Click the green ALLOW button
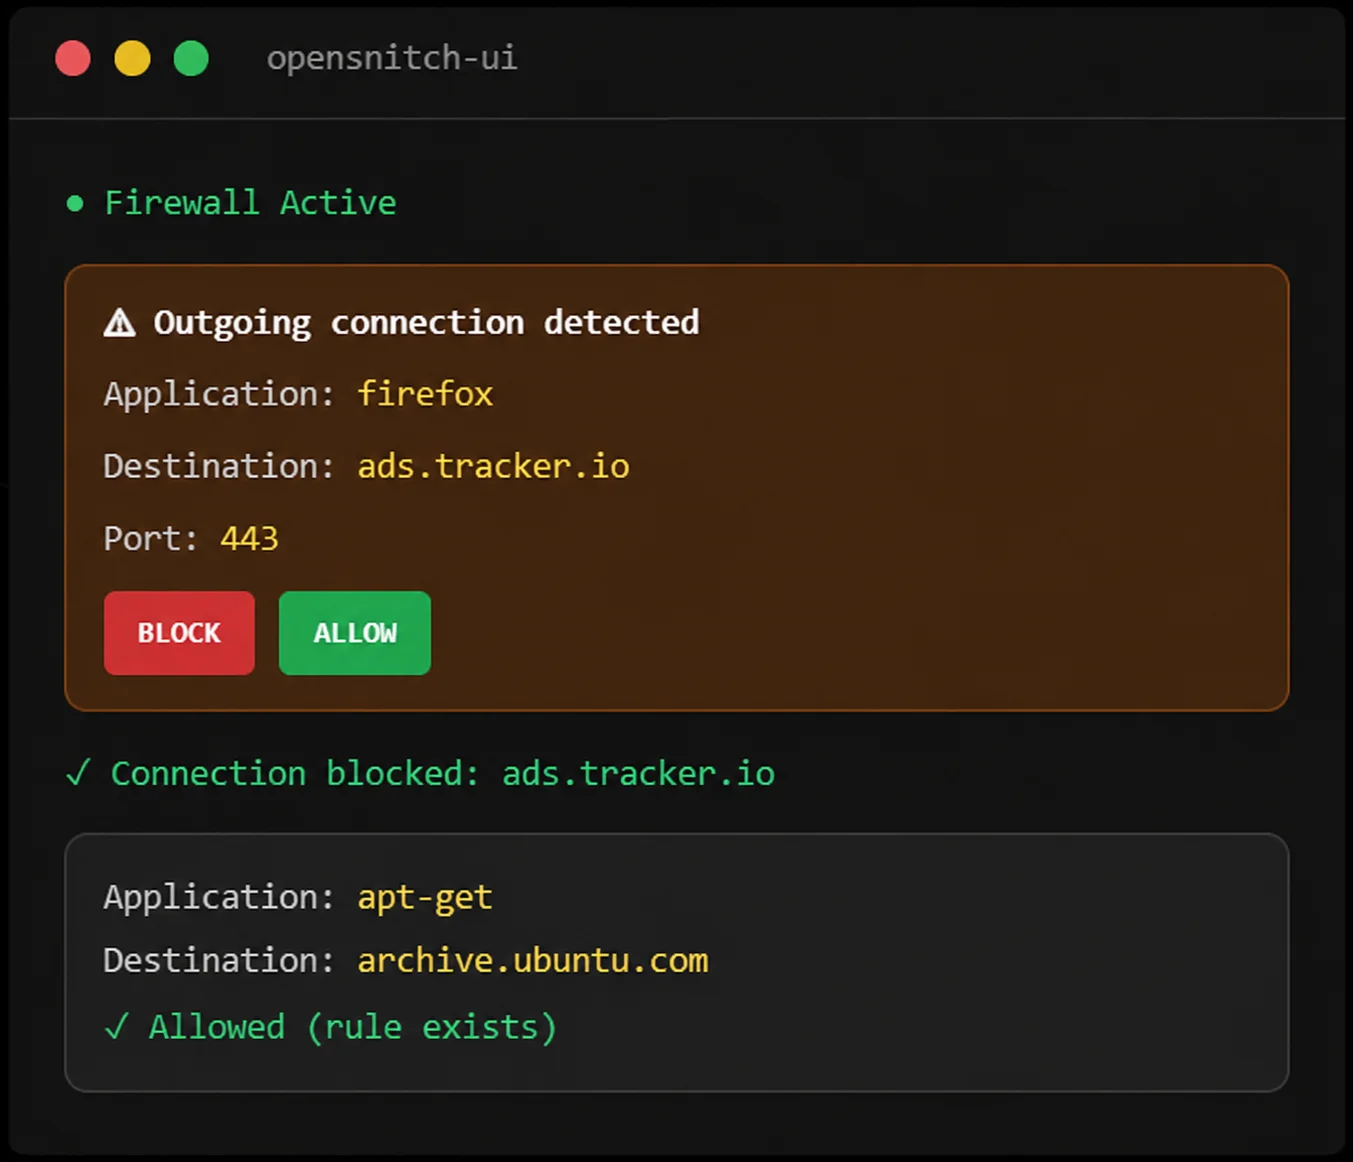1353x1162 pixels. coord(355,633)
